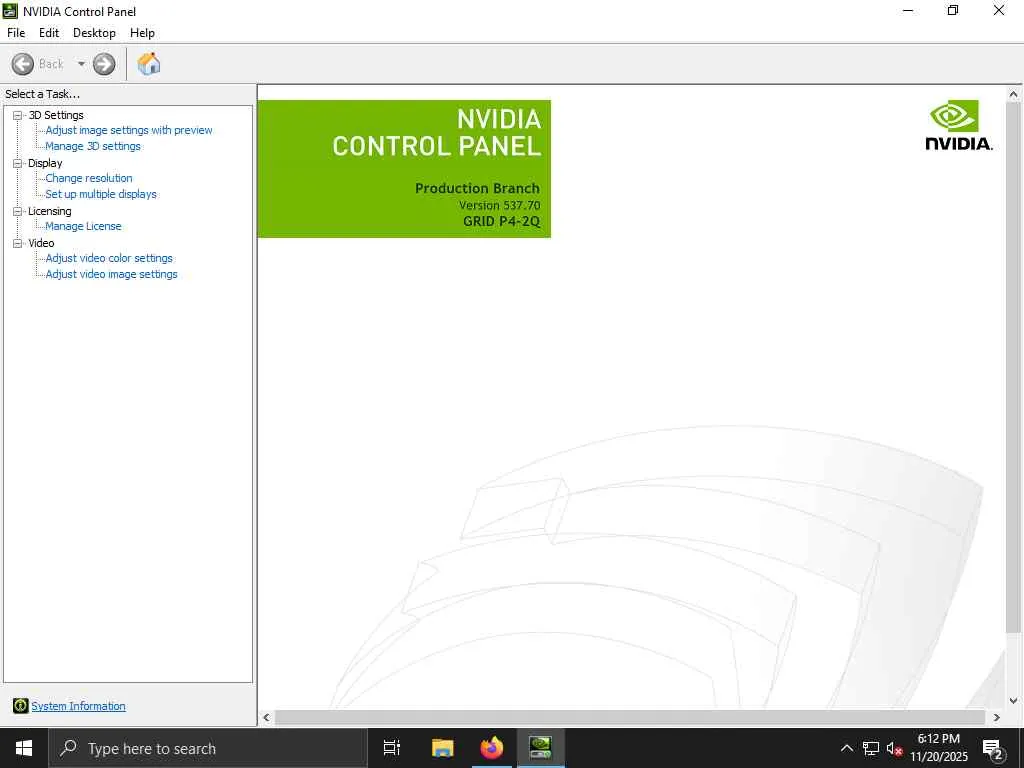Click the NVIDIA logo in the panel
Image resolution: width=1024 pixels, height=768 pixels.
point(959,125)
